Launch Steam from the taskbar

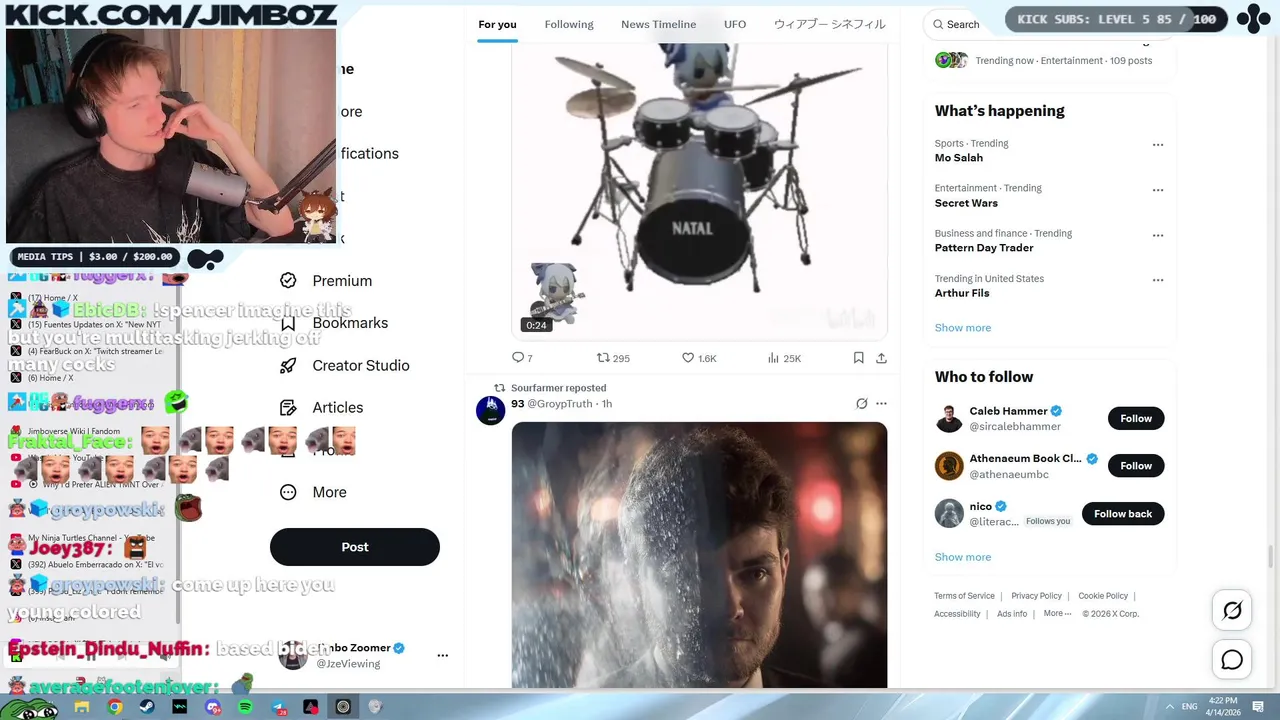[147, 707]
